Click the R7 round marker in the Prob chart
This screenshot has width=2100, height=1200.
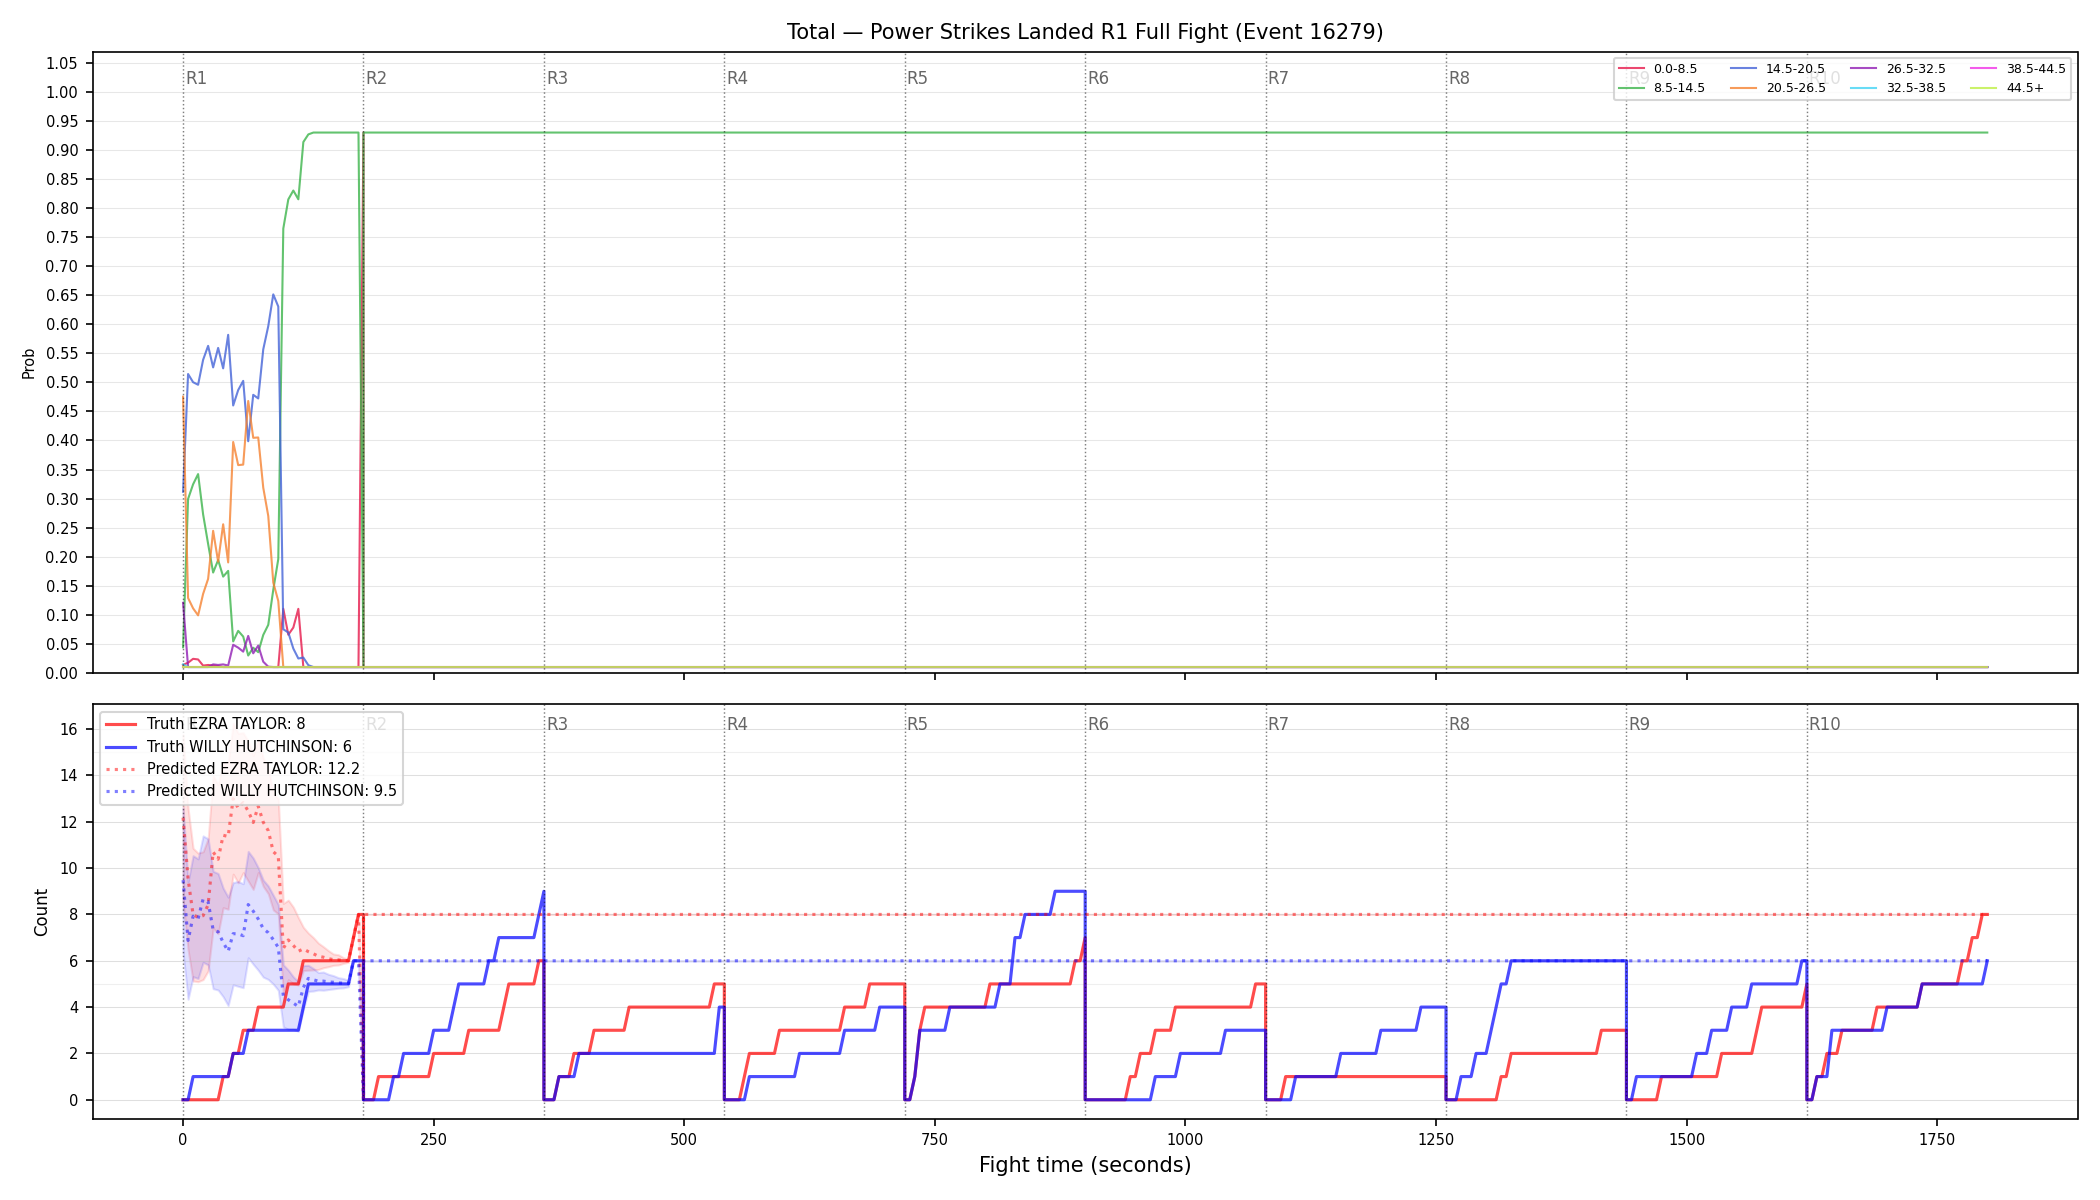click(1278, 78)
